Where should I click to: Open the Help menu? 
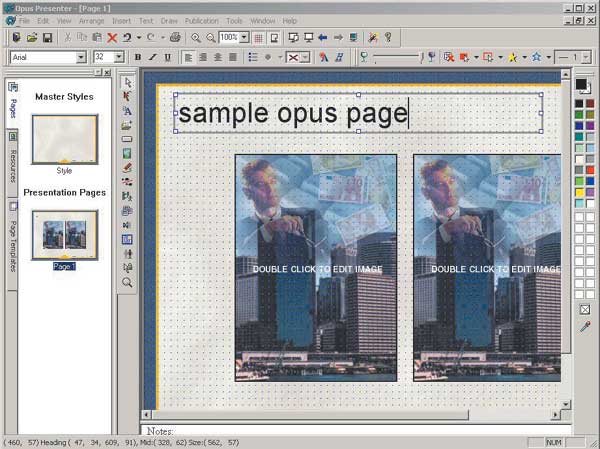[x=290, y=21]
